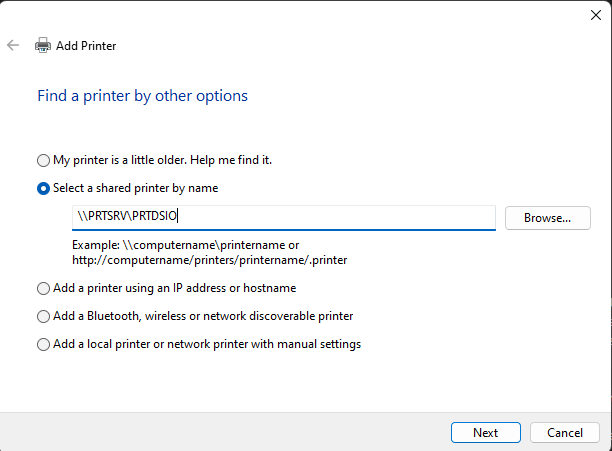Pick the local printer with manual settings radio
612x451 pixels.
(x=43, y=344)
